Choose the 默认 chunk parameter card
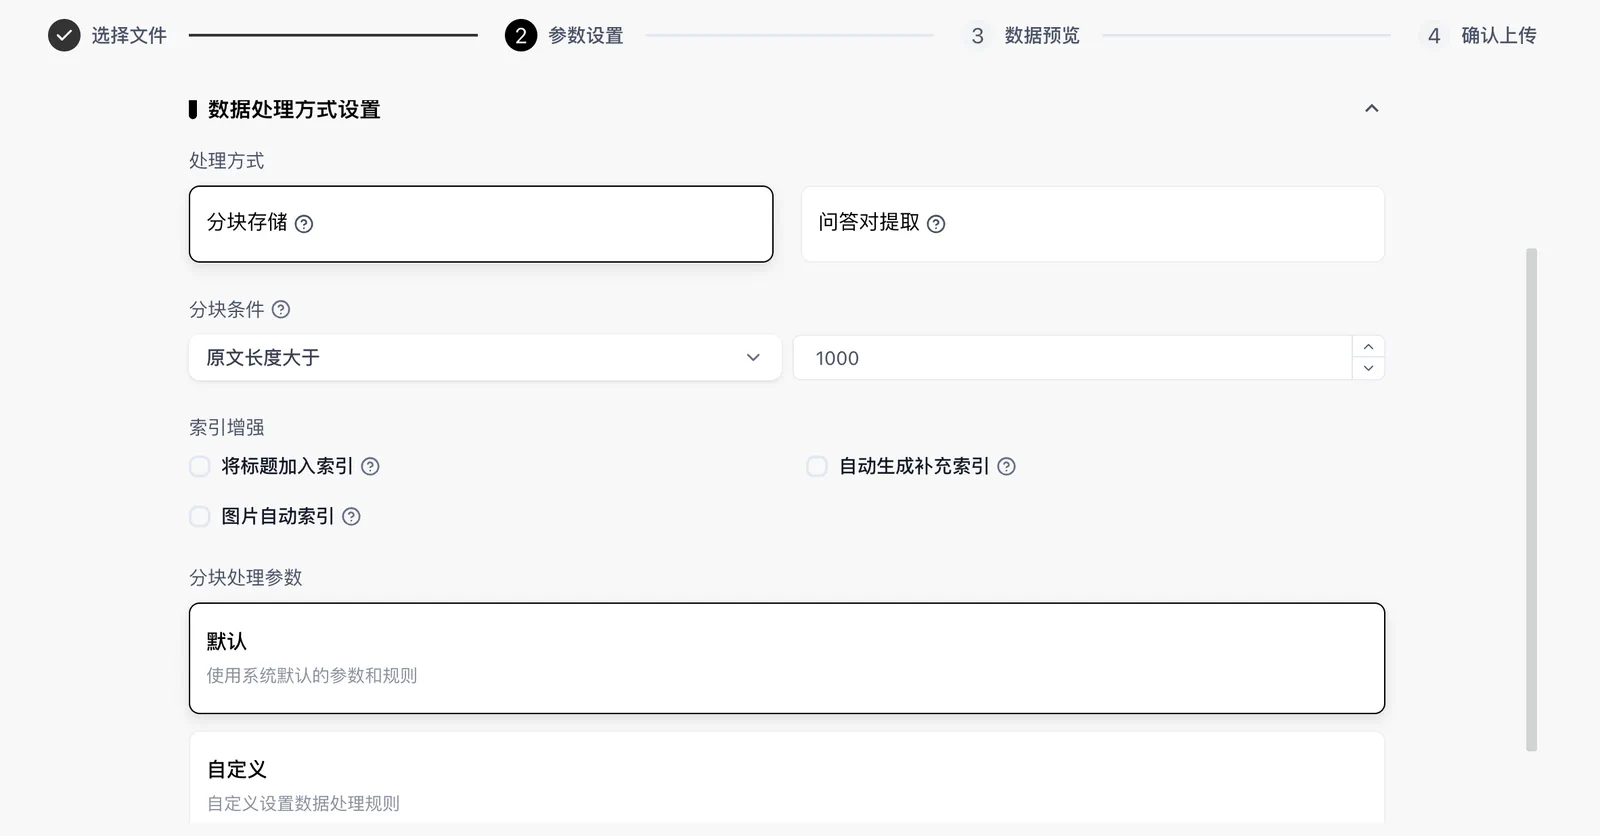Screen dimensions: 1600x836 (x=787, y=658)
